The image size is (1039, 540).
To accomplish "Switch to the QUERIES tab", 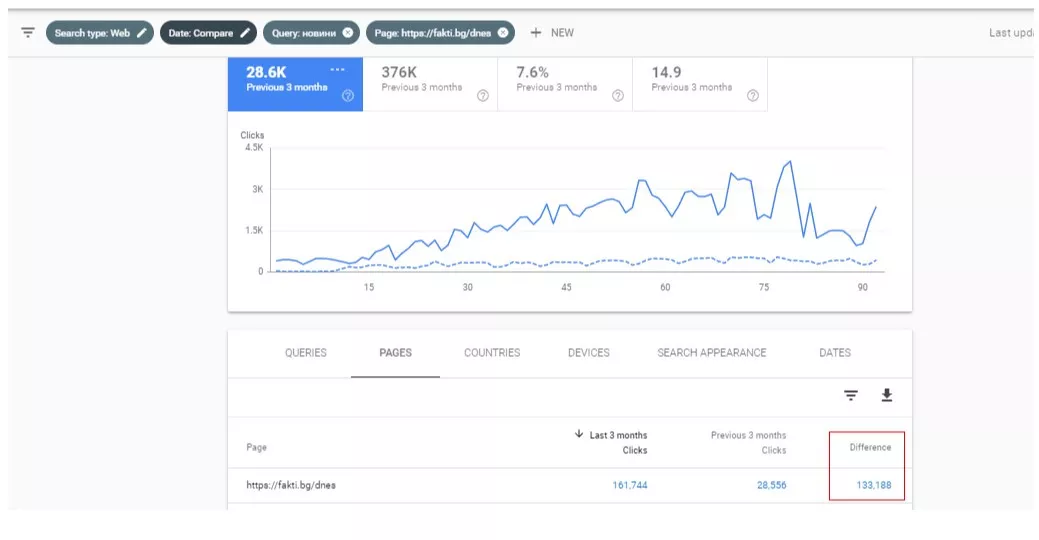I will [305, 353].
